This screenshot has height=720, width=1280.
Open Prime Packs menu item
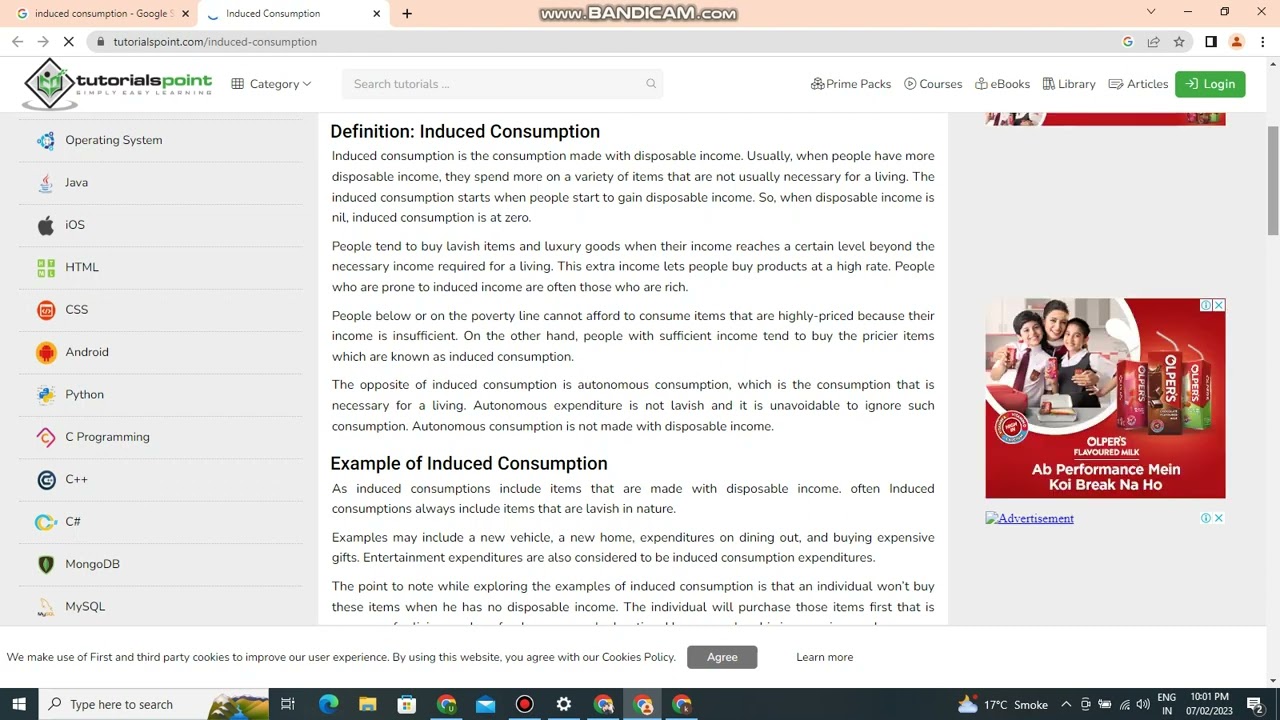click(x=850, y=84)
